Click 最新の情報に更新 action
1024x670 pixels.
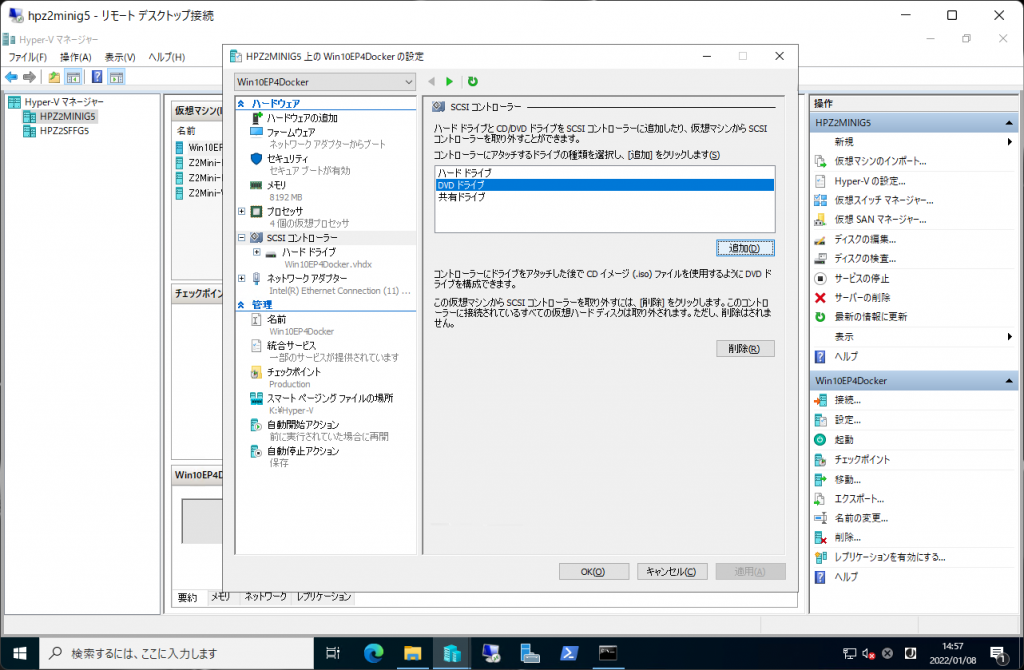pyautogui.click(x=871, y=317)
